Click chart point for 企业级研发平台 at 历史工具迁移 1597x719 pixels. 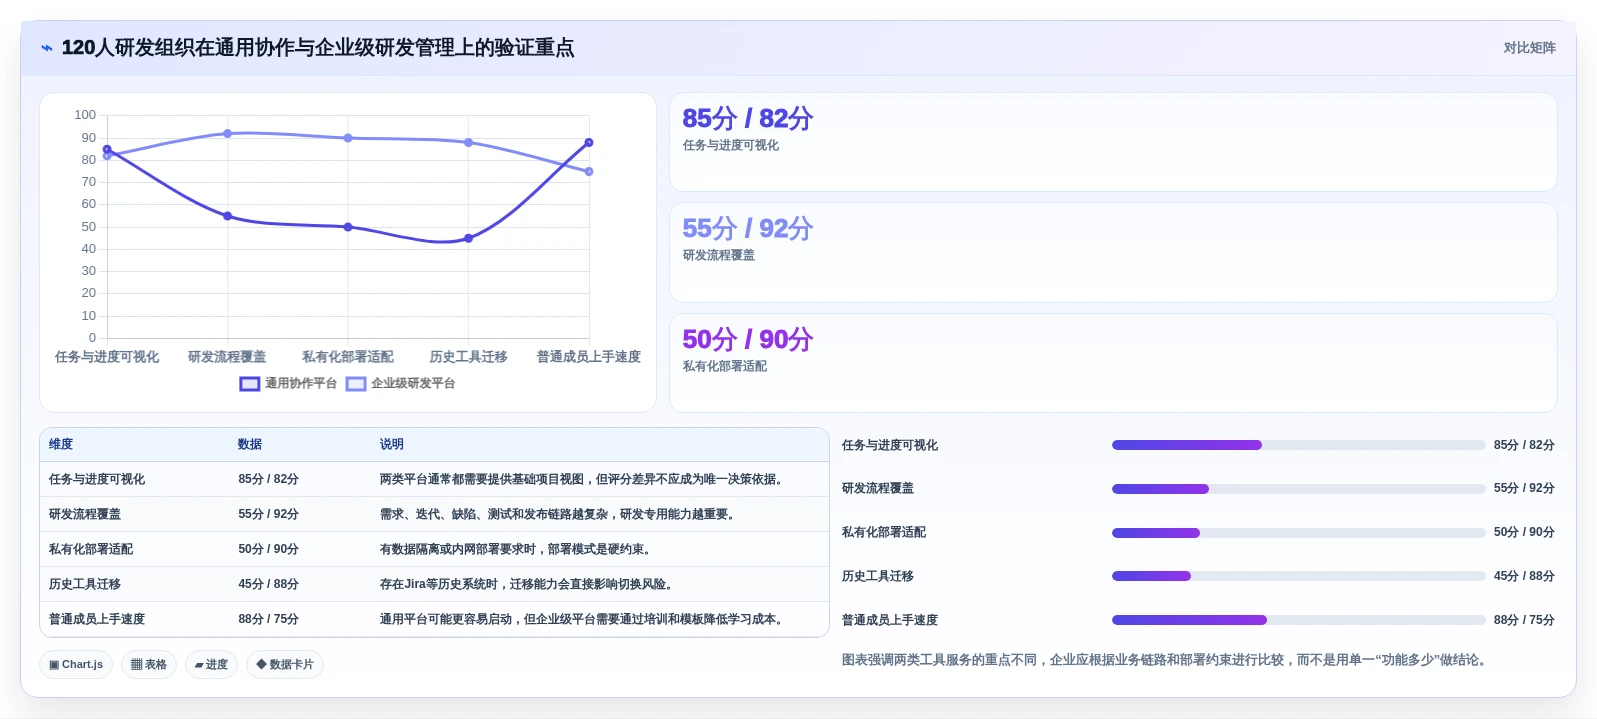point(468,143)
